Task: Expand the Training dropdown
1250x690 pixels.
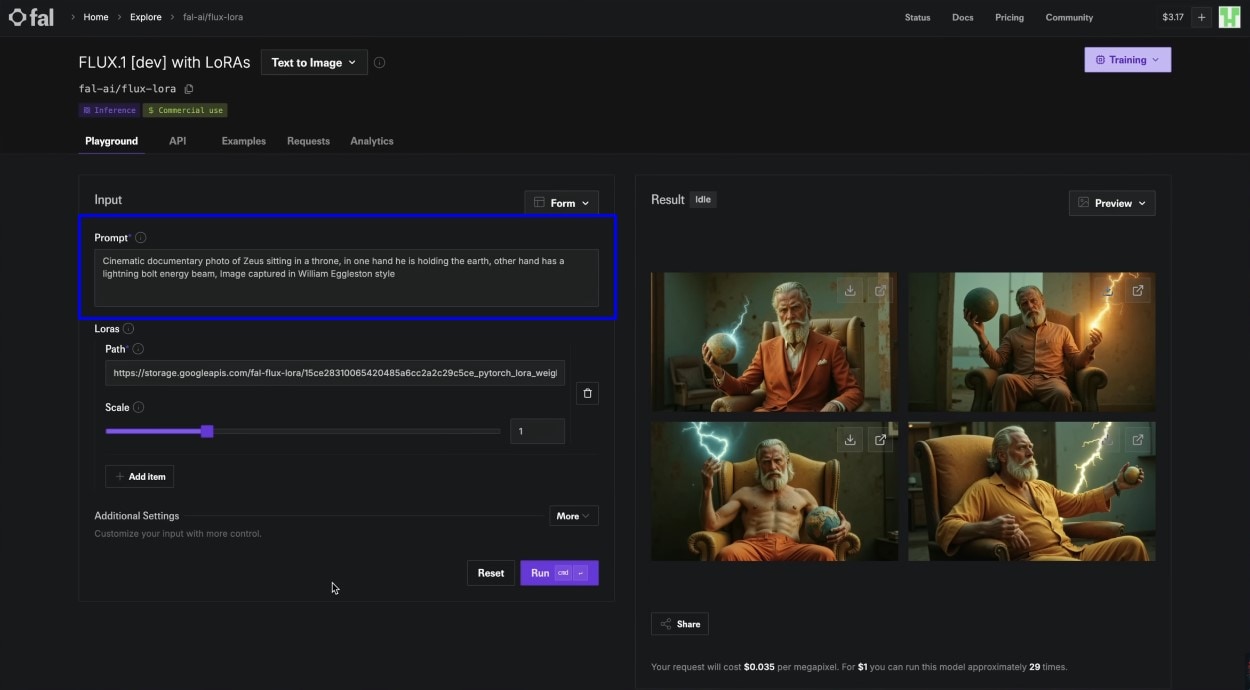Action: pyautogui.click(x=1127, y=60)
